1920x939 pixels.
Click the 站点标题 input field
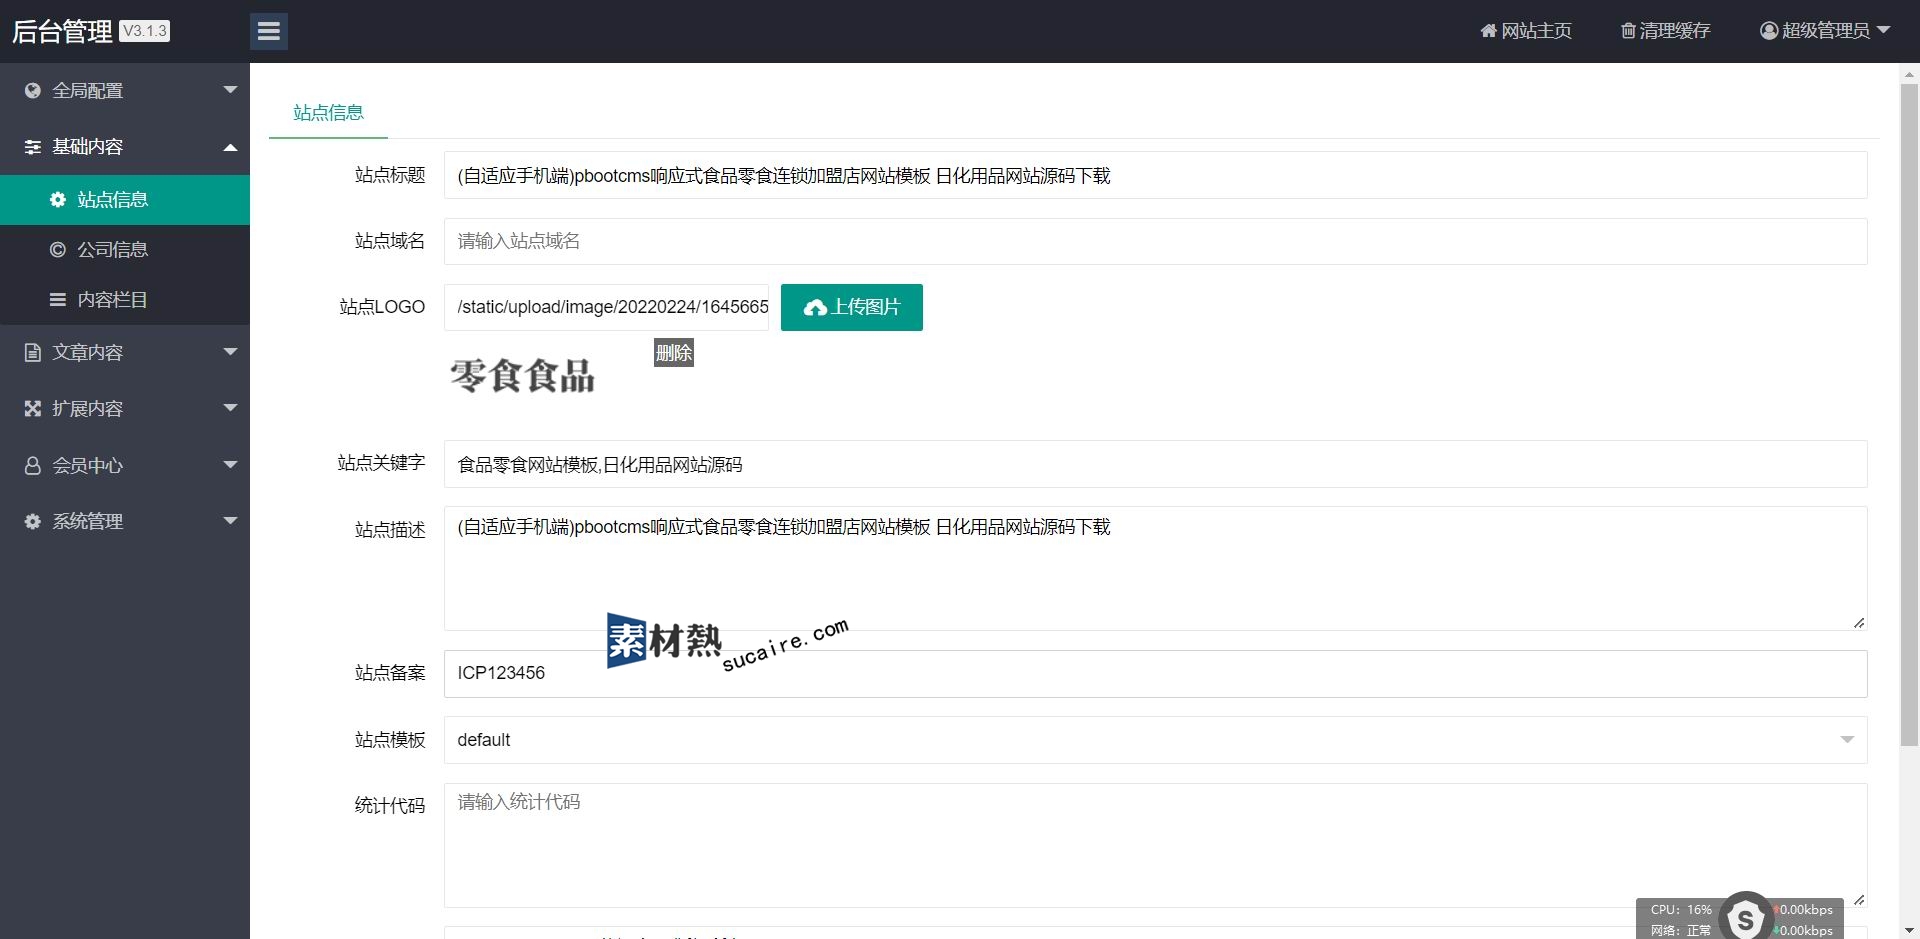click(x=1155, y=175)
